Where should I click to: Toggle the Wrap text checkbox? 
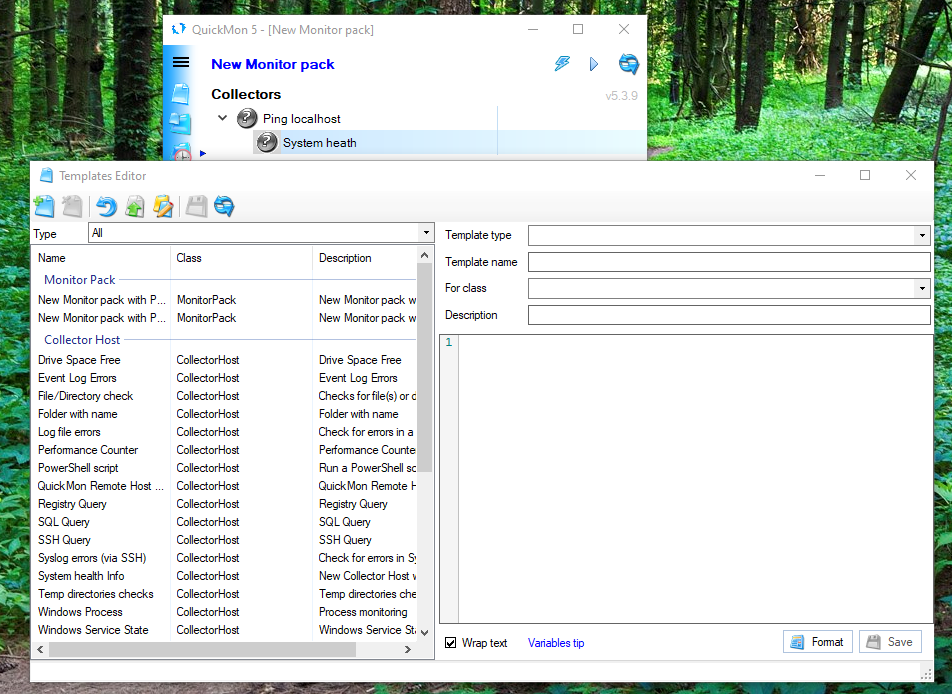tap(450, 642)
